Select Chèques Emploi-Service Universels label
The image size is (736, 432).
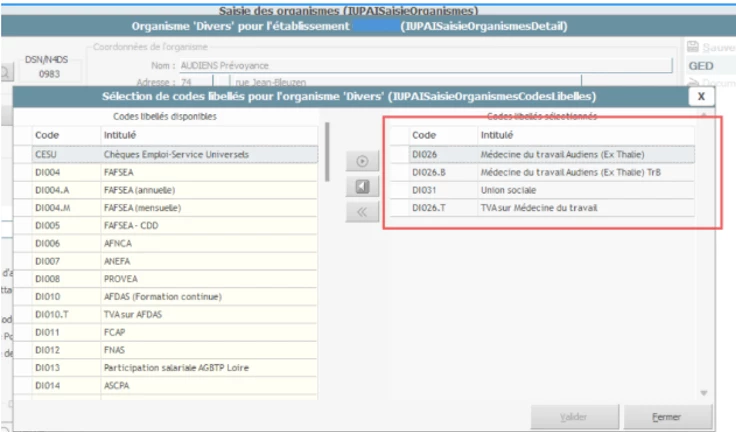pyautogui.click(x=176, y=154)
